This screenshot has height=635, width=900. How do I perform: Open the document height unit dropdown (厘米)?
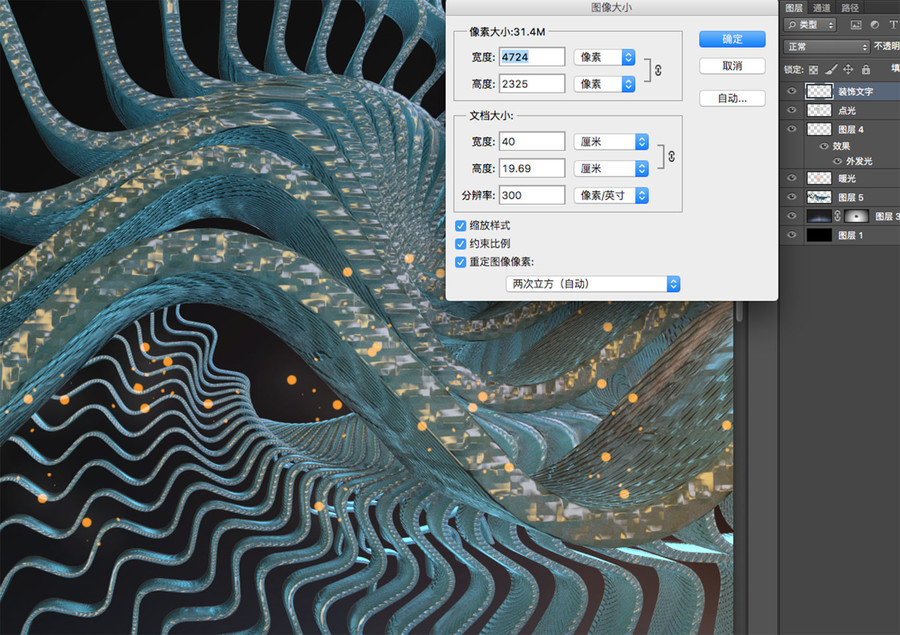tap(611, 168)
